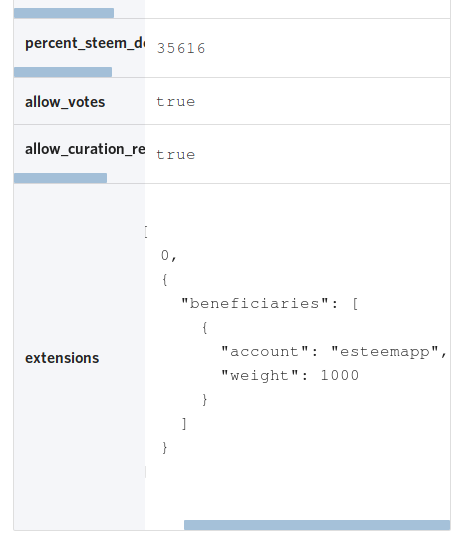Click the weight value 1000

340,375
